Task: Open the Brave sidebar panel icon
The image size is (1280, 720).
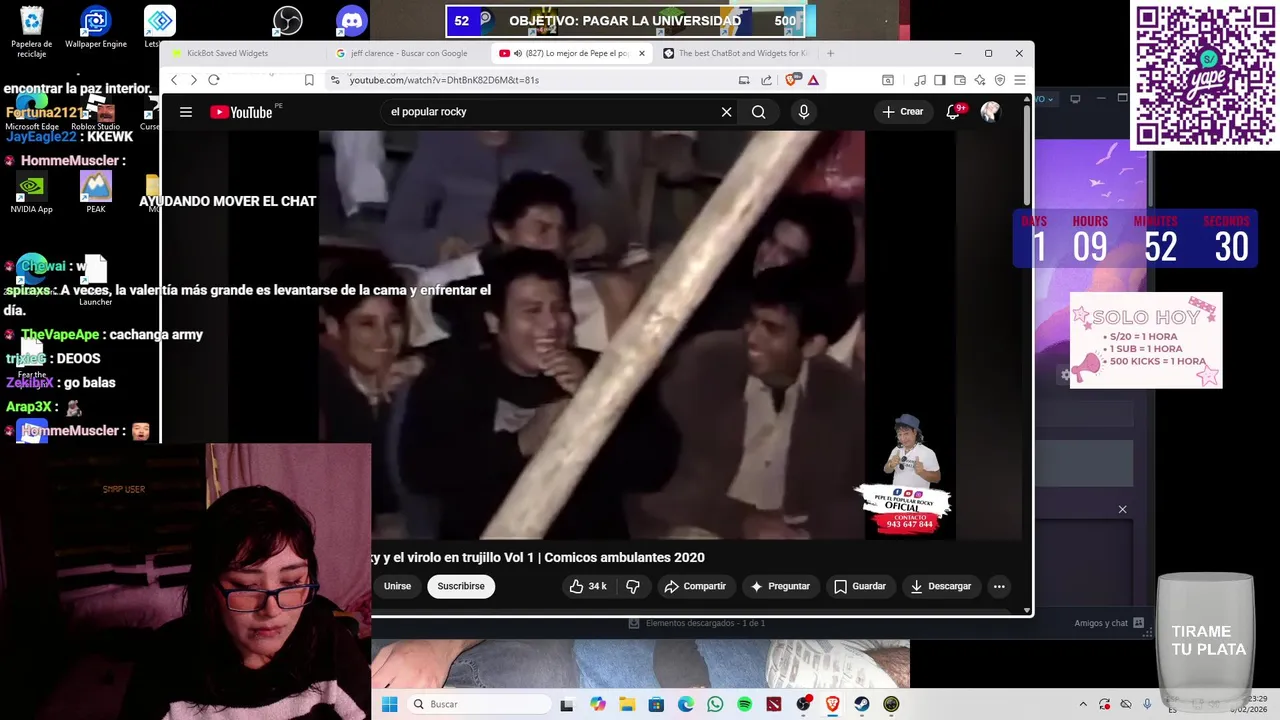Action: pyautogui.click(x=939, y=80)
